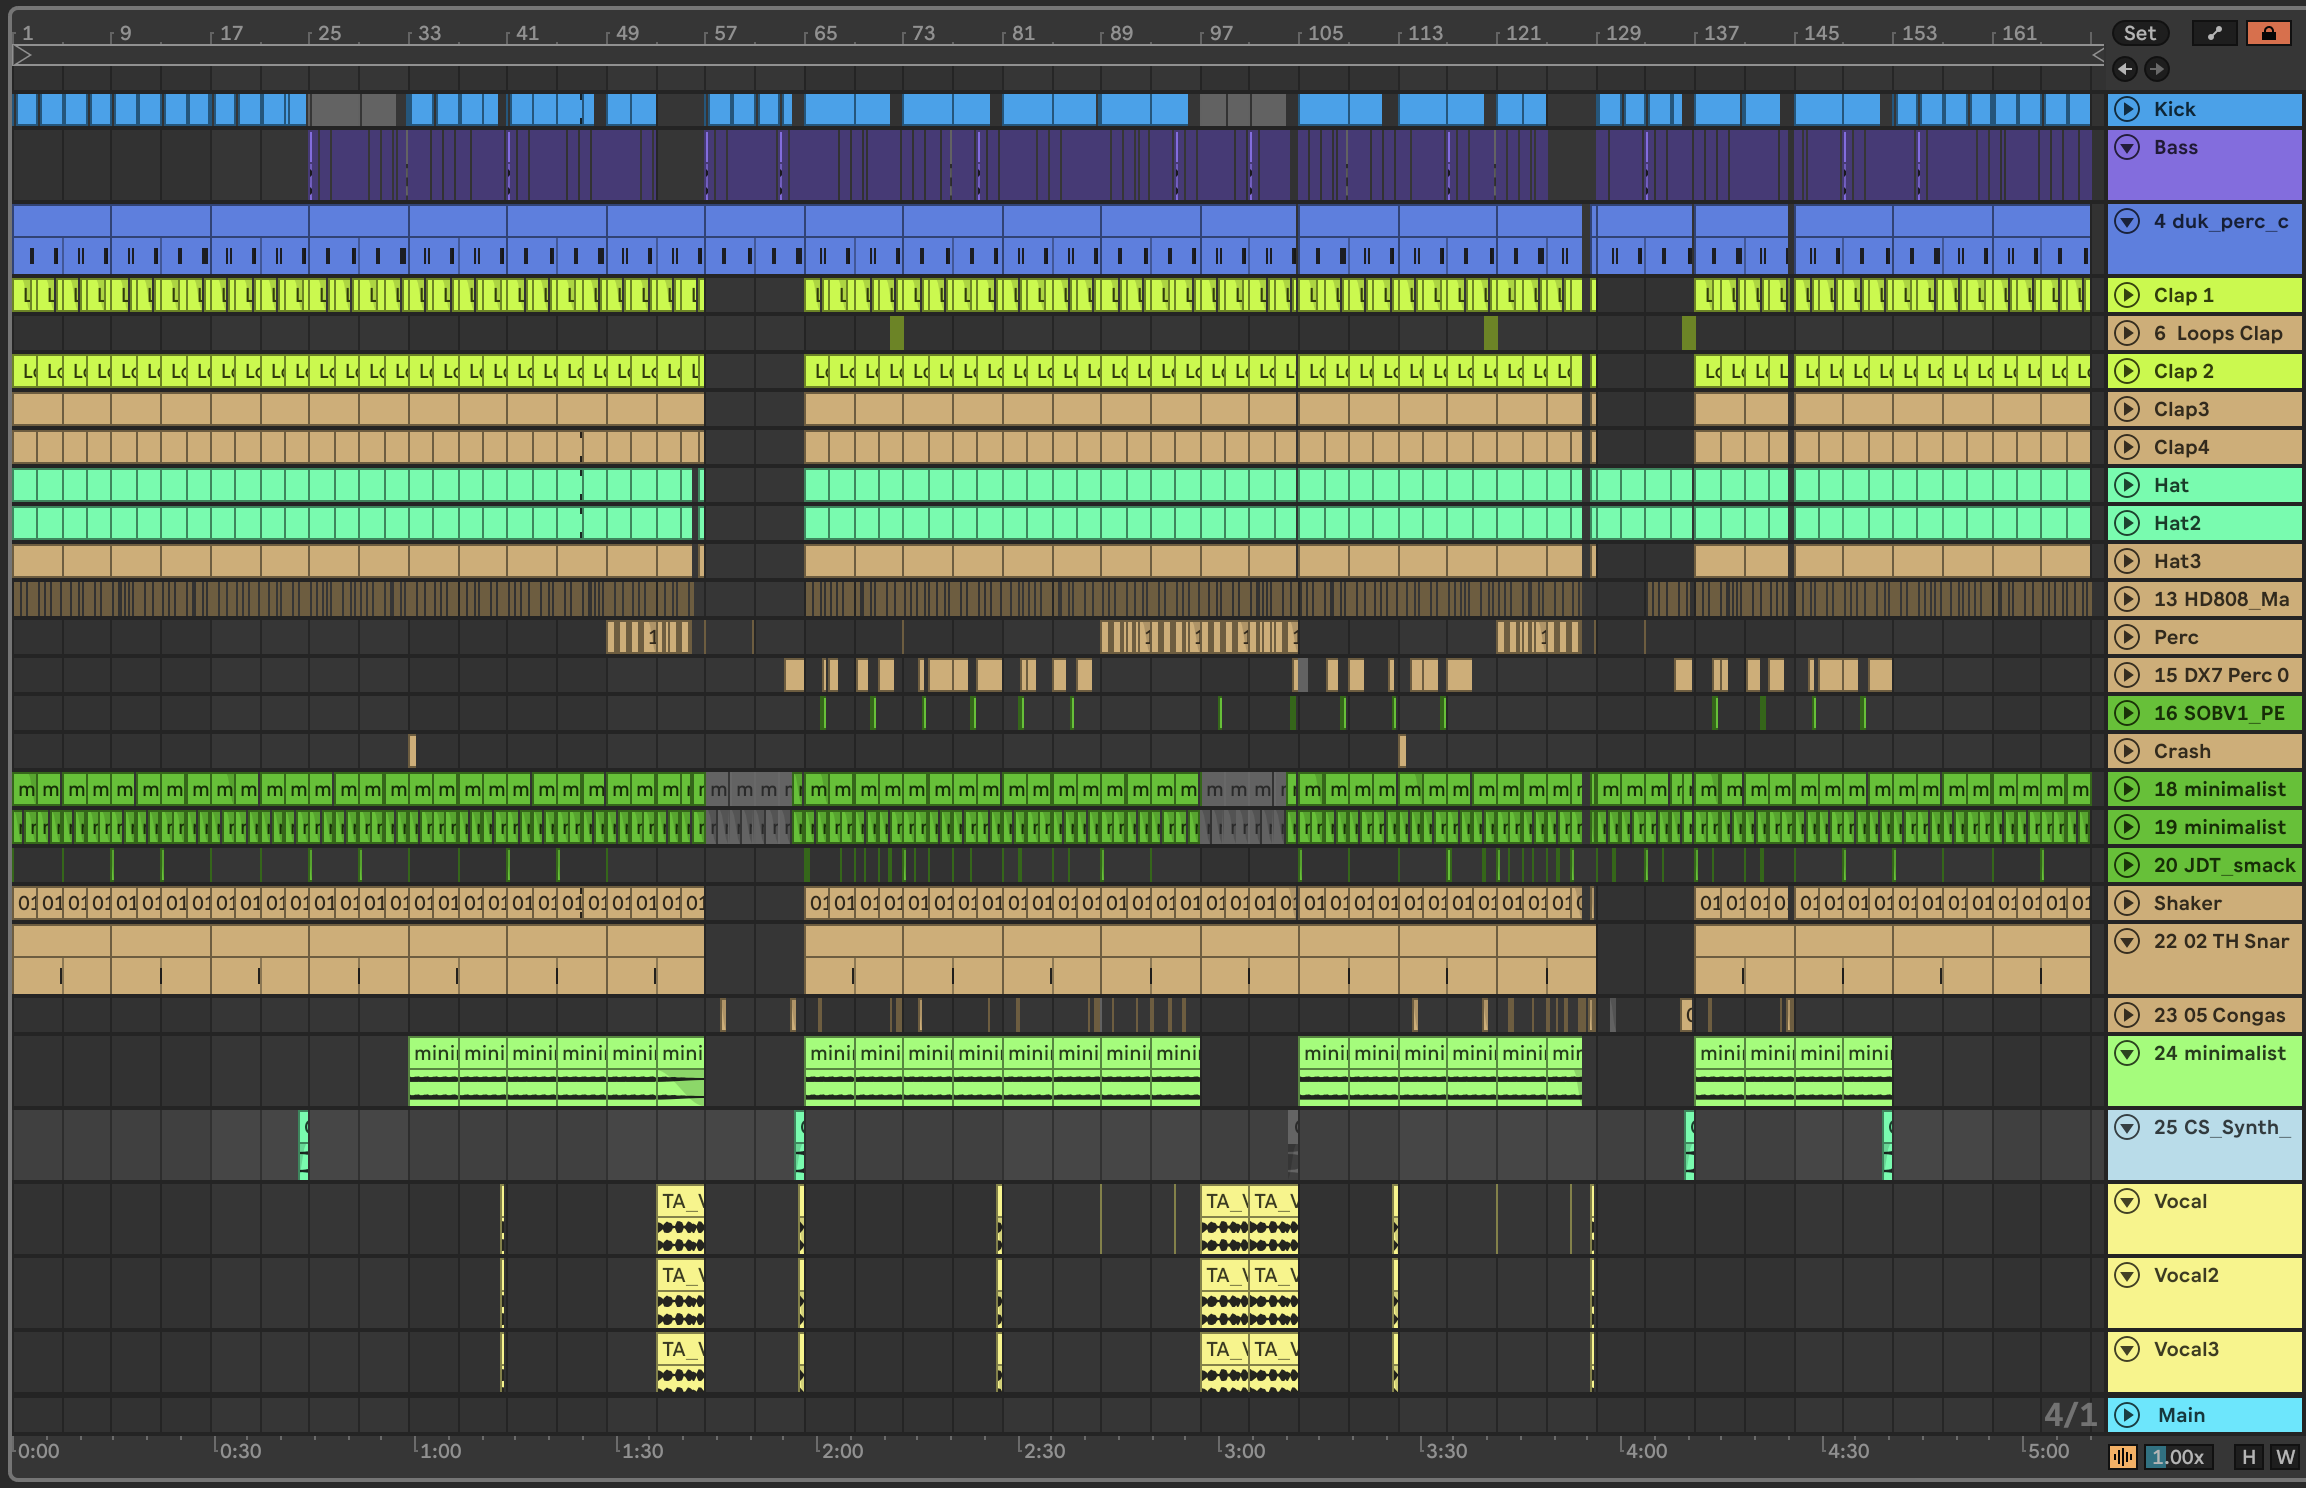This screenshot has width=2306, height=1488.
Task: Unfold the Main track
Action: (2127, 1415)
